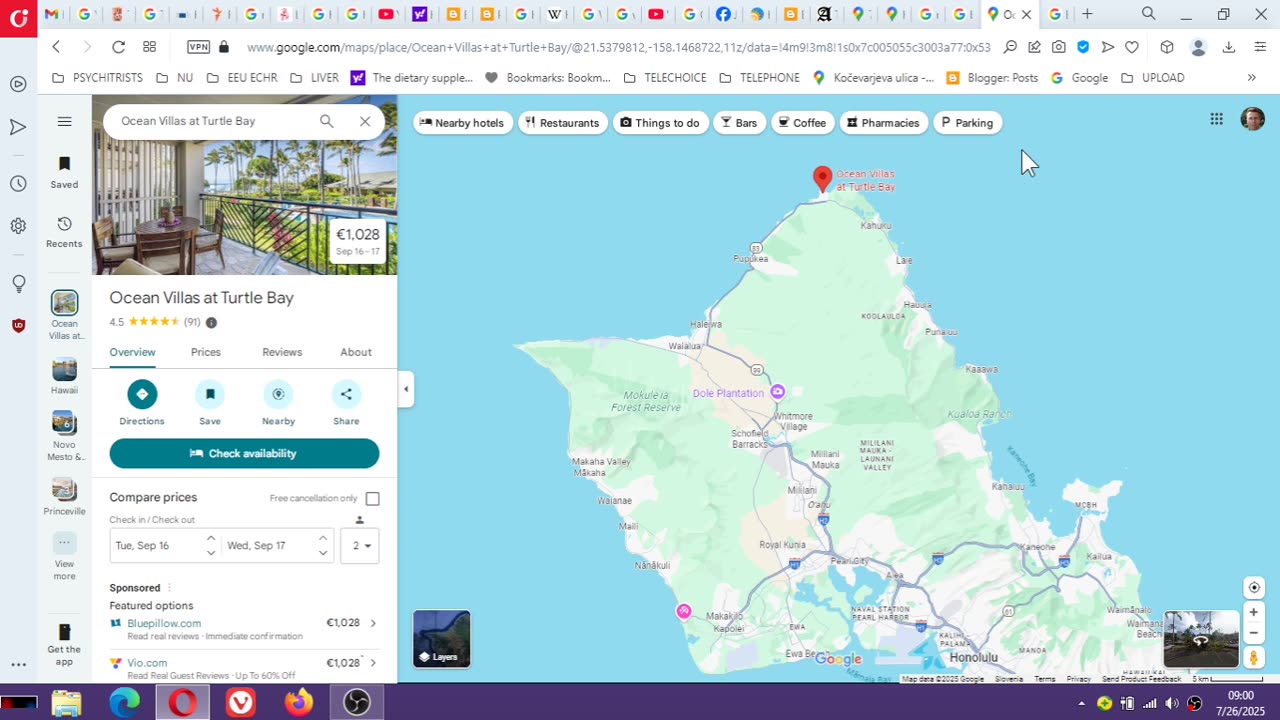Show hidden system tray icons
Image resolution: width=1280 pixels, height=720 pixels.
[x=1081, y=704]
